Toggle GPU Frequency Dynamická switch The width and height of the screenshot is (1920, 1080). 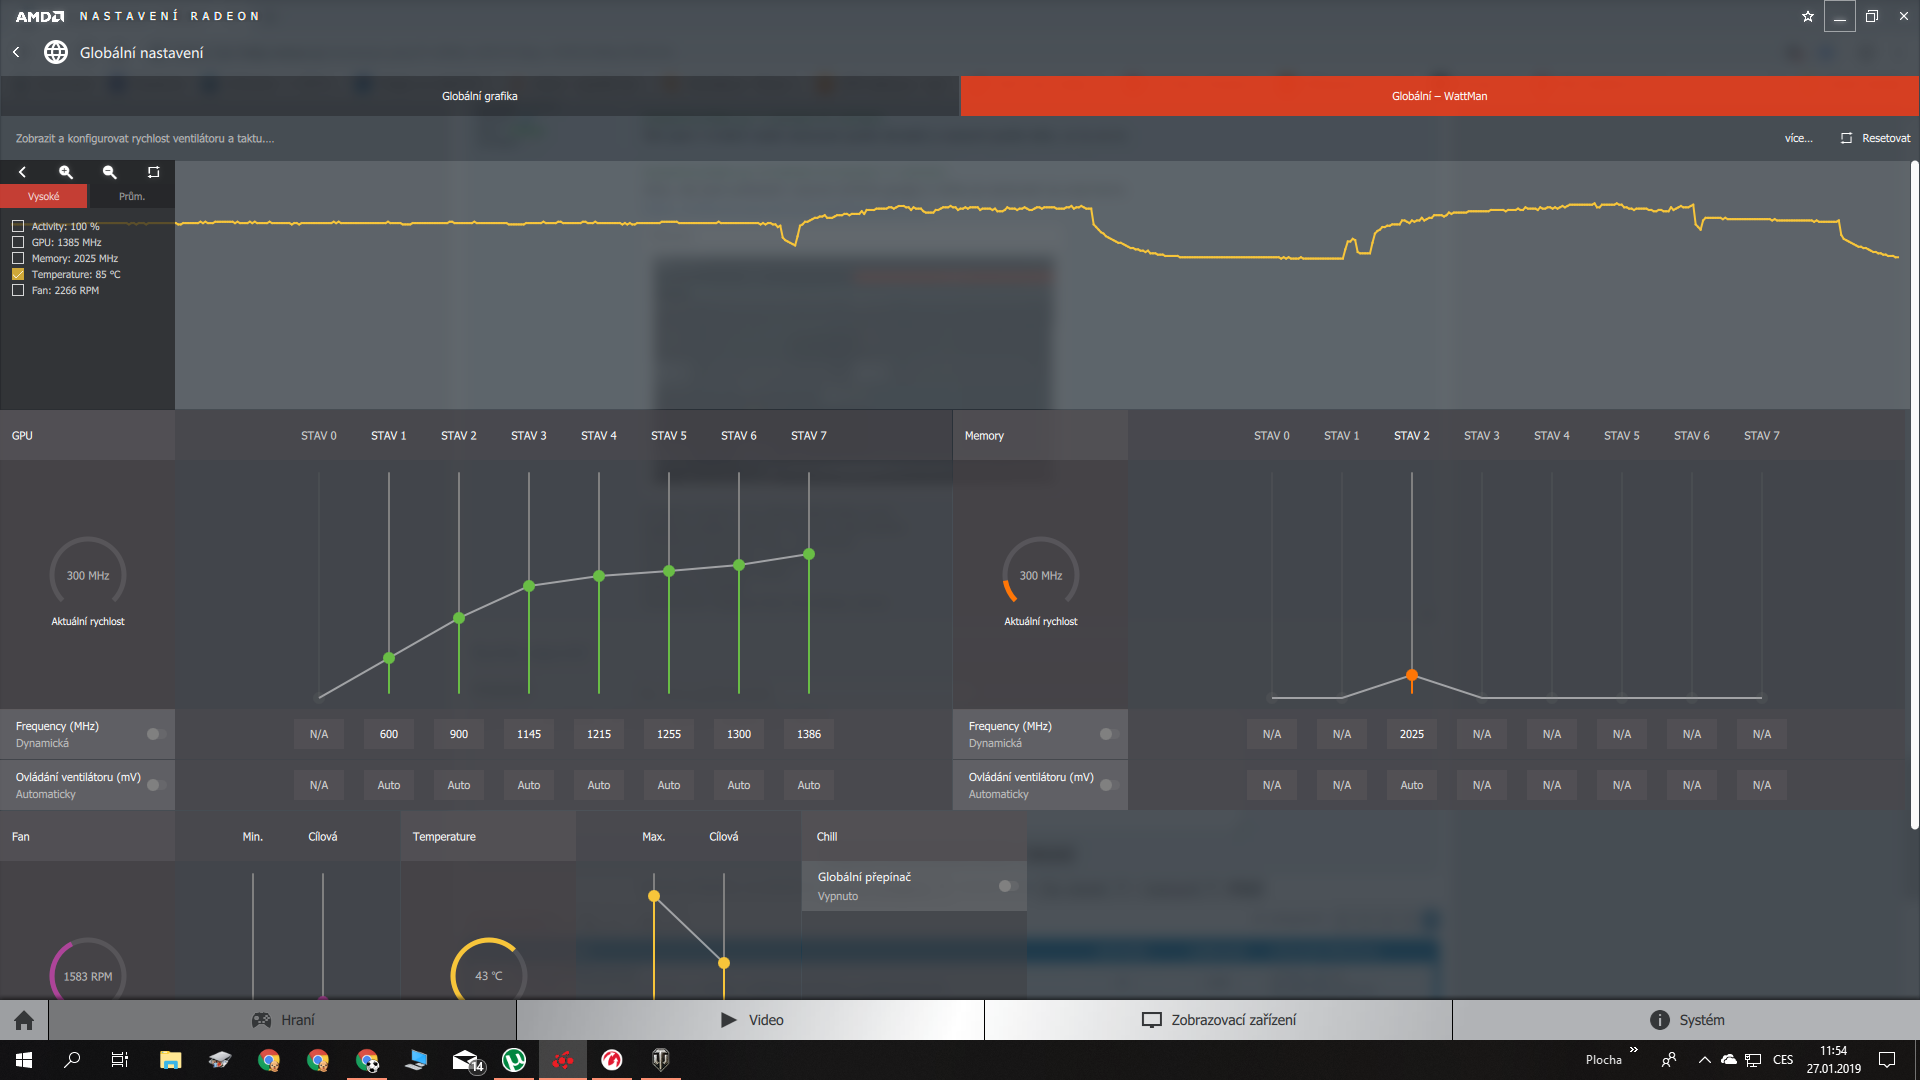click(156, 734)
